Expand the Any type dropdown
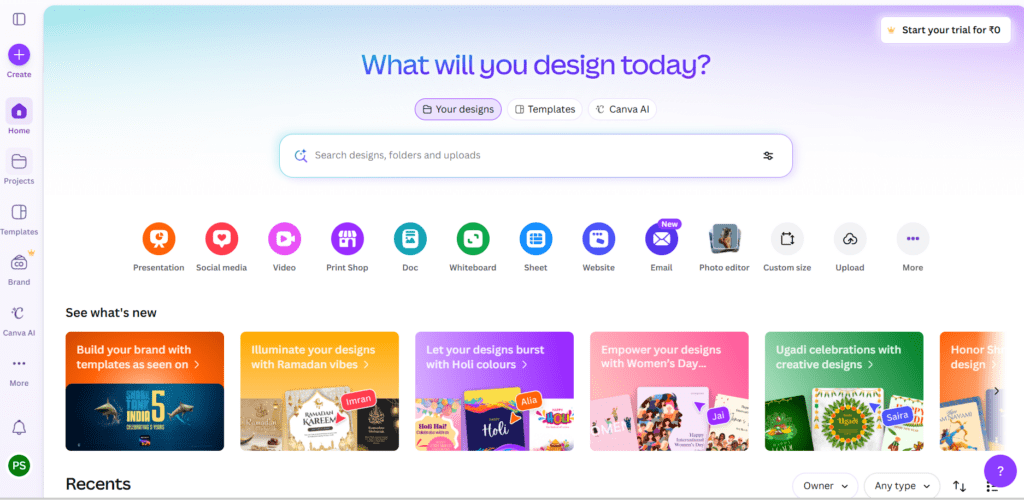This screenshot has height=500, width=1024. (902, 486)
